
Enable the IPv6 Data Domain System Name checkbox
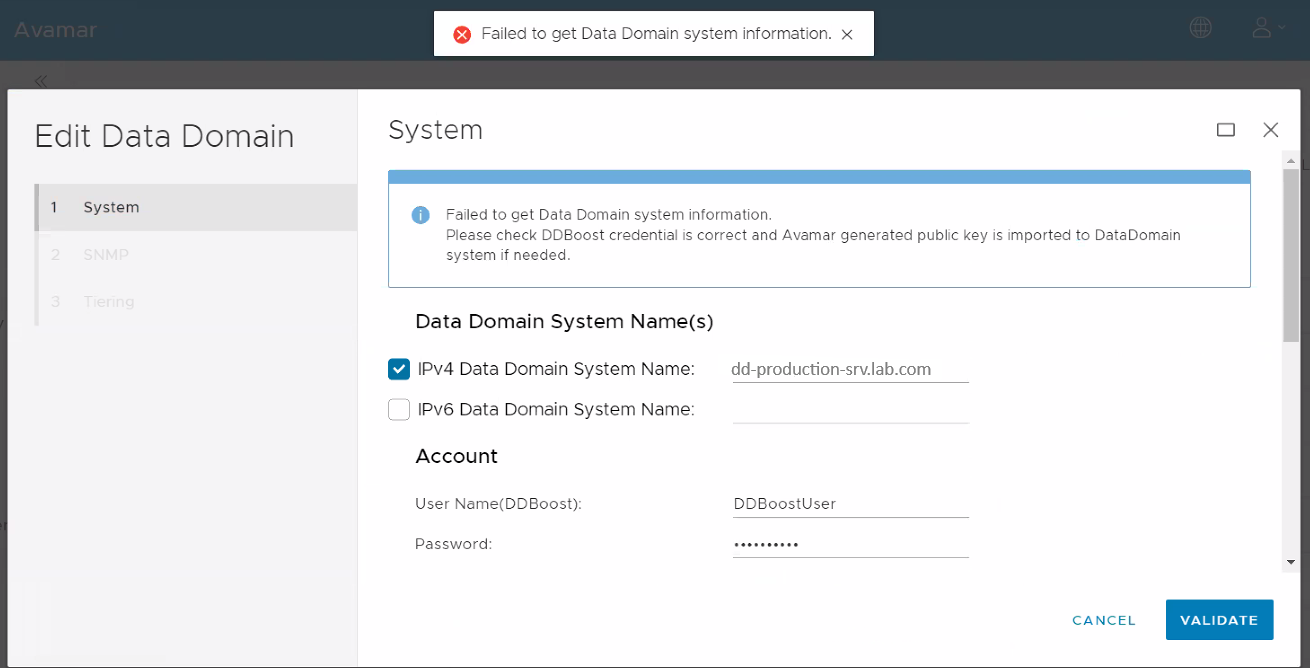tap(398, 409)
